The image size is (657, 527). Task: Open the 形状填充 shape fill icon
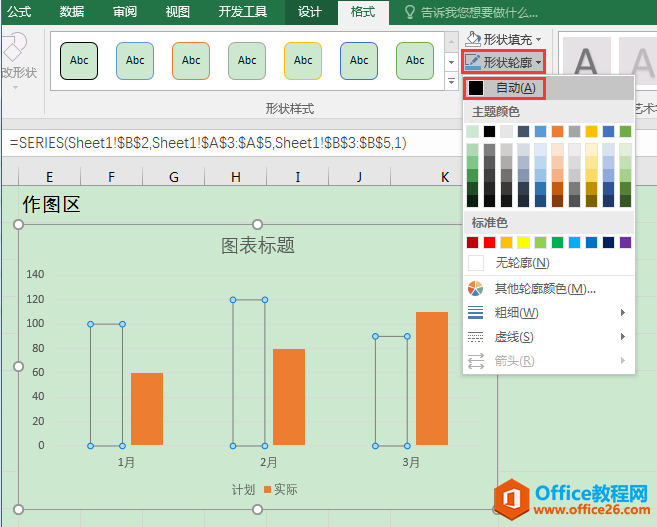coord(473,39)
